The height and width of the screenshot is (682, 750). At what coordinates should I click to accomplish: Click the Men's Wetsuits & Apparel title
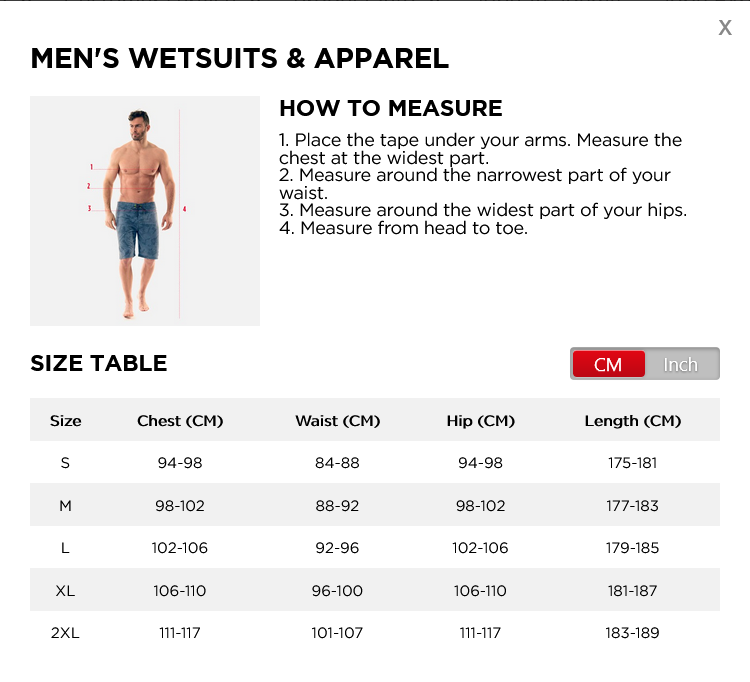click(x=240, y=58)
